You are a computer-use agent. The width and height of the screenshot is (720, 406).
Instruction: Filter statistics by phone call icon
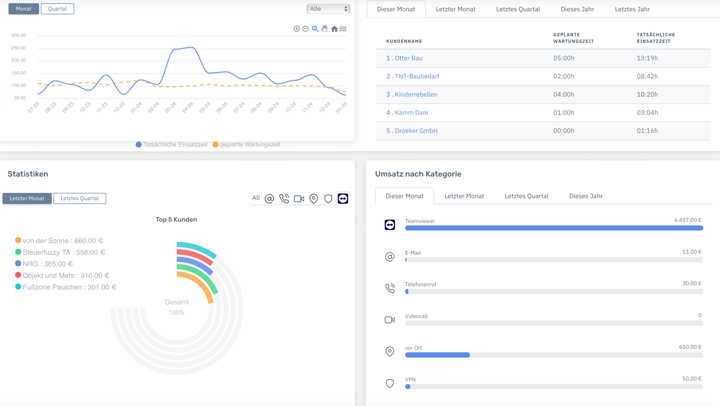[x=284, y=199]
